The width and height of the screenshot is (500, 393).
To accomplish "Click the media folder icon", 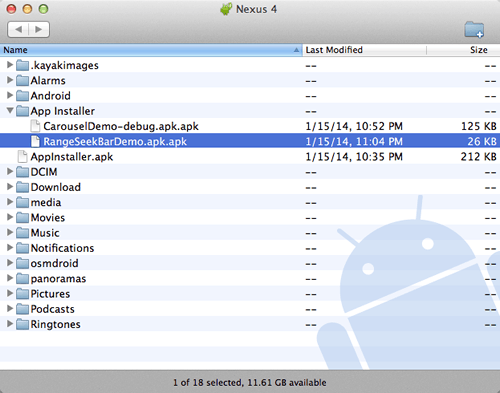I will click(x=22, y=203).
